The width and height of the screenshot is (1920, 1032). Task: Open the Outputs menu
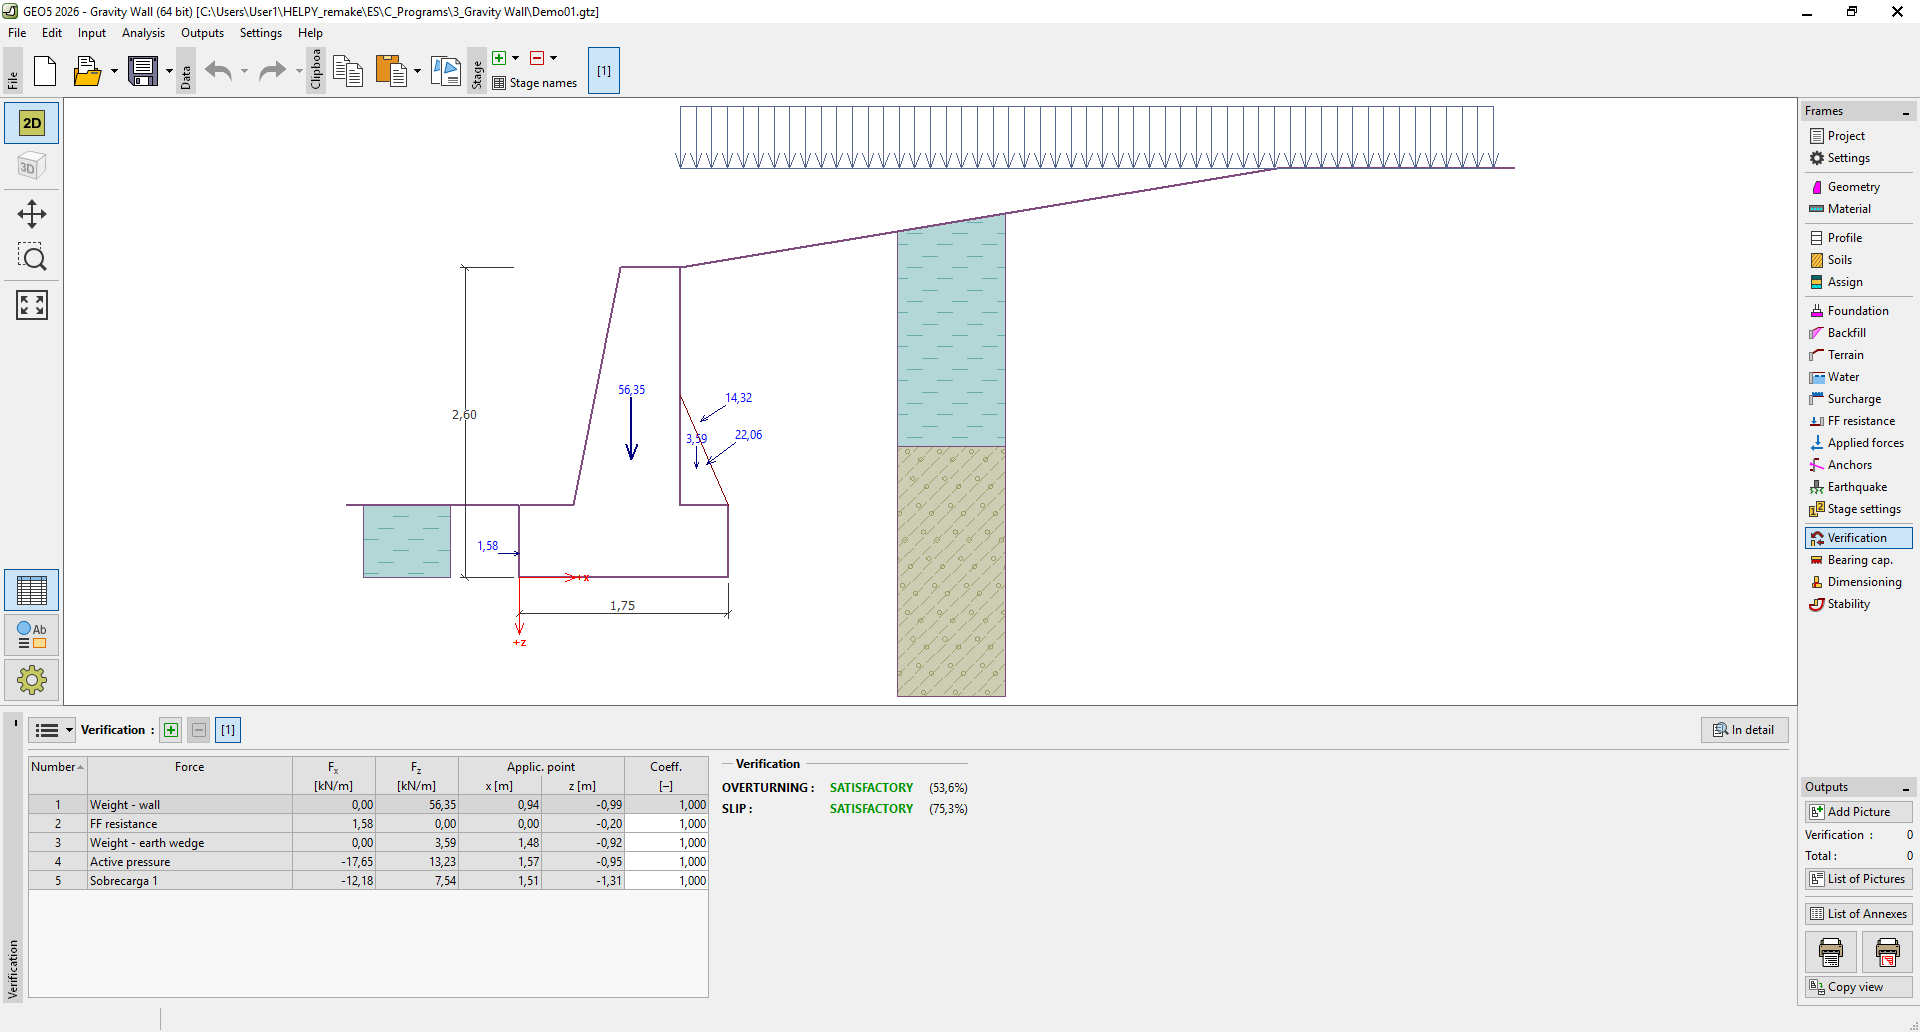point(202,33)
